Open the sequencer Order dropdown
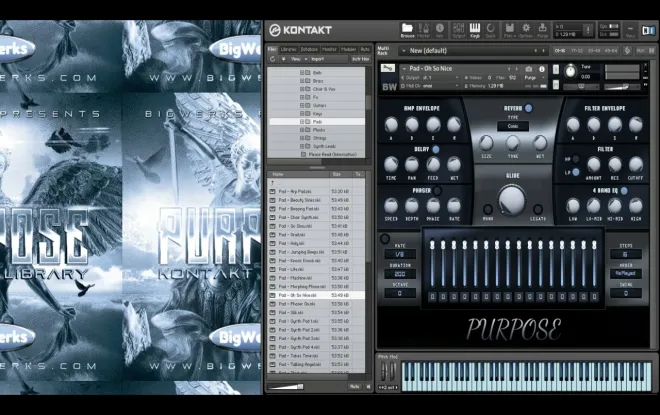 coord(626,273)
